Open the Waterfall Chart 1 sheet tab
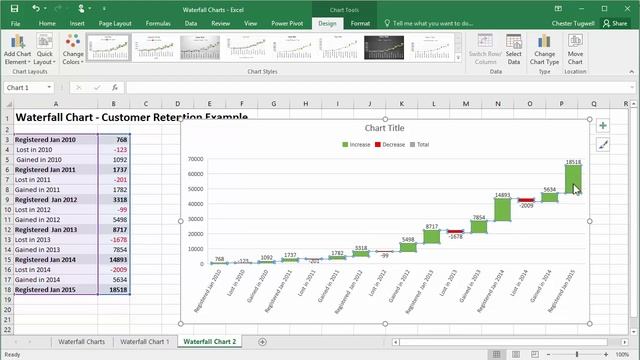This screenshot has height=360, width=640. coord(144,342)
